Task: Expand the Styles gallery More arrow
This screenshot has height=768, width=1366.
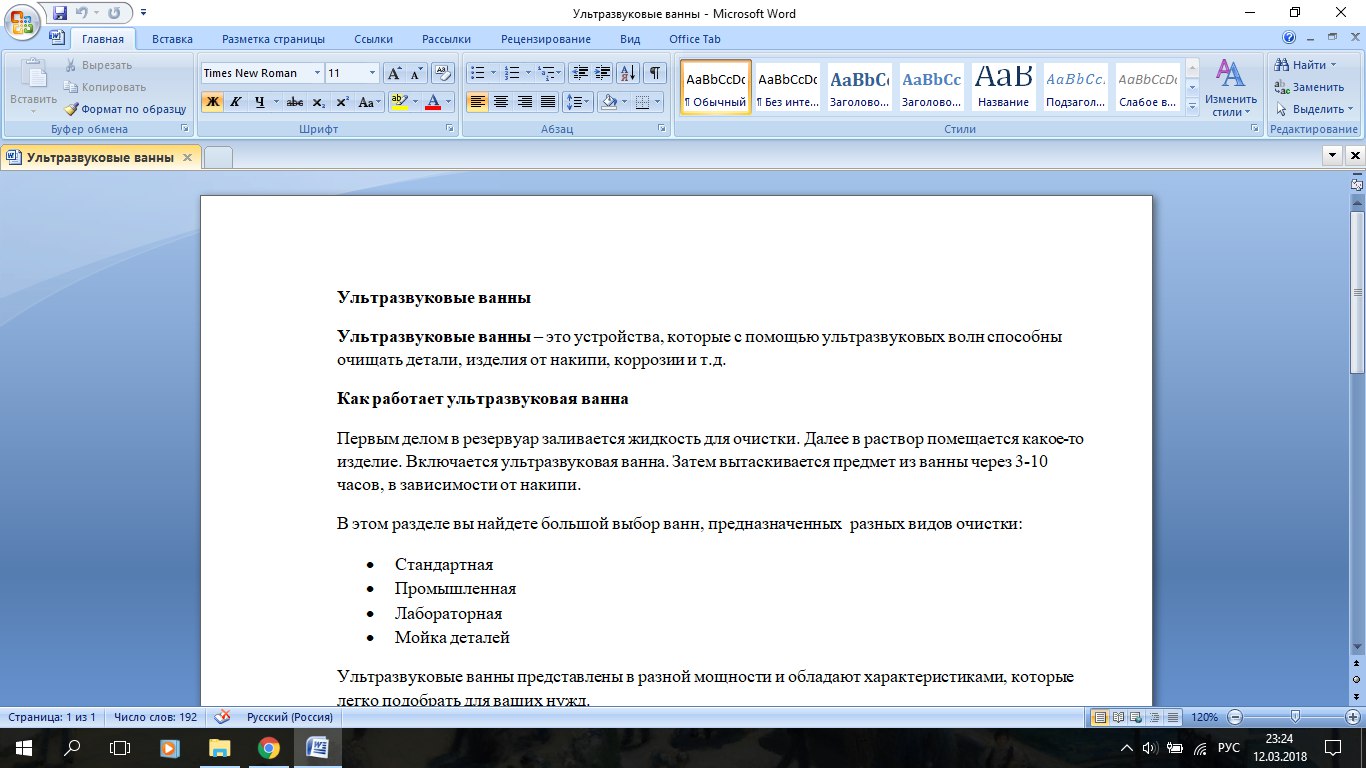Action: pos(1191,109)
